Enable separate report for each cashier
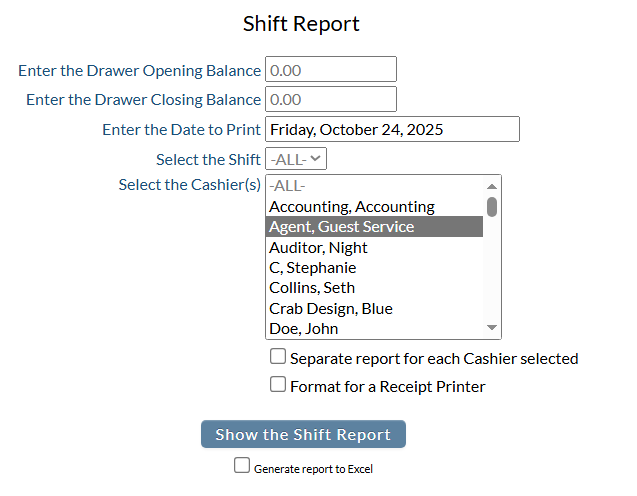 tap(278, 357)
